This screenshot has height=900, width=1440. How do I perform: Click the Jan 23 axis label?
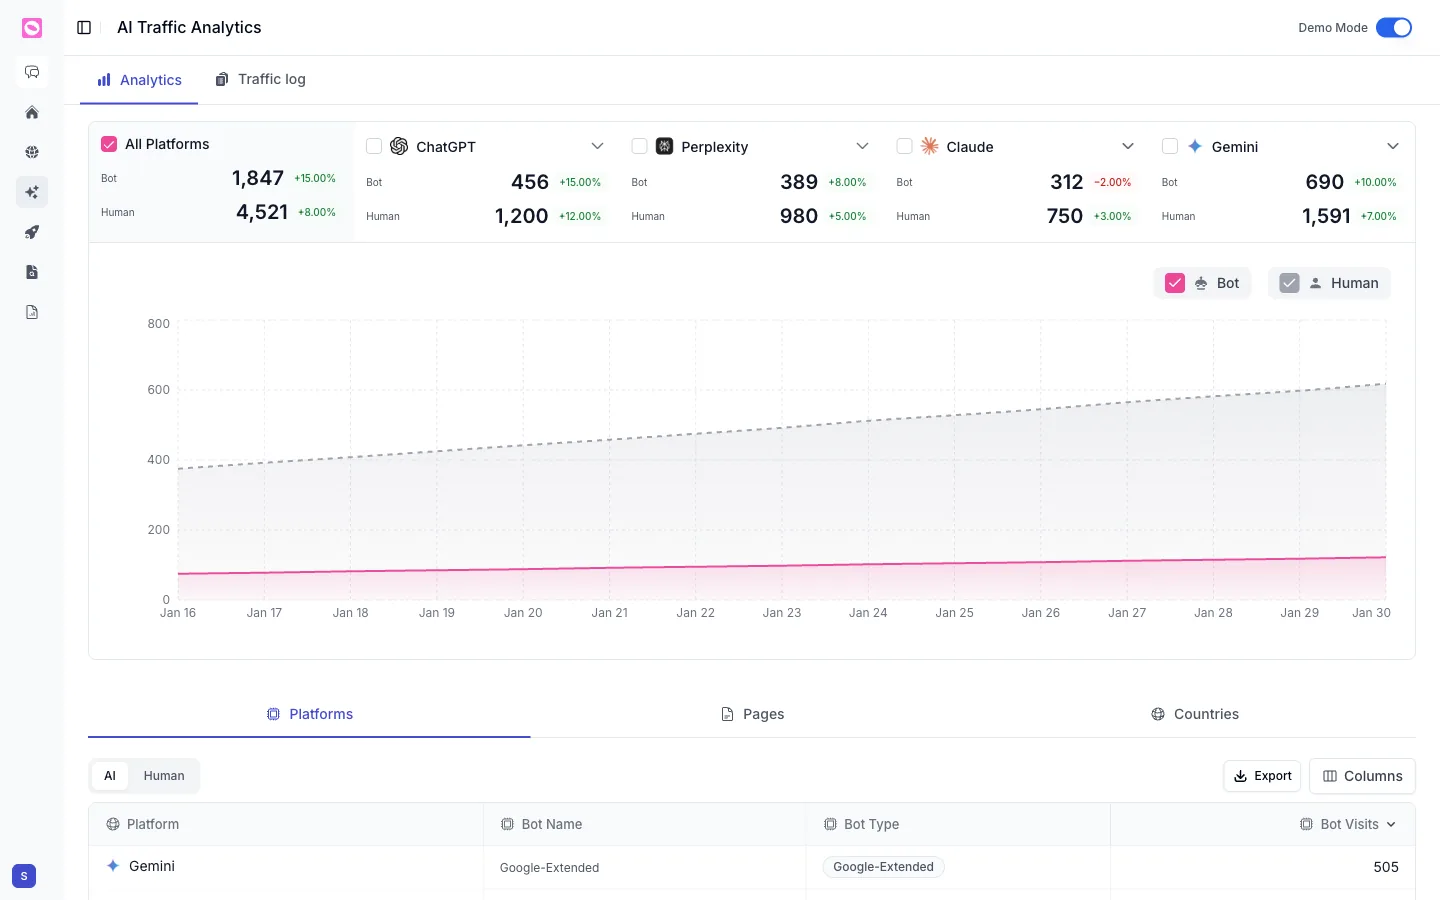[x=782, y=613]
